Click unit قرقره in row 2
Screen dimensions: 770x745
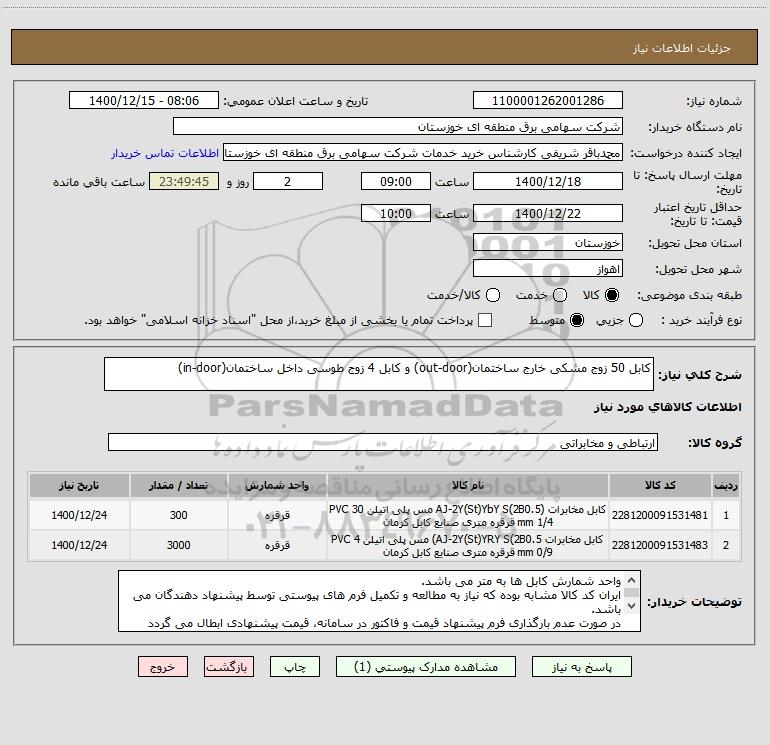click(x=277, y=545)
